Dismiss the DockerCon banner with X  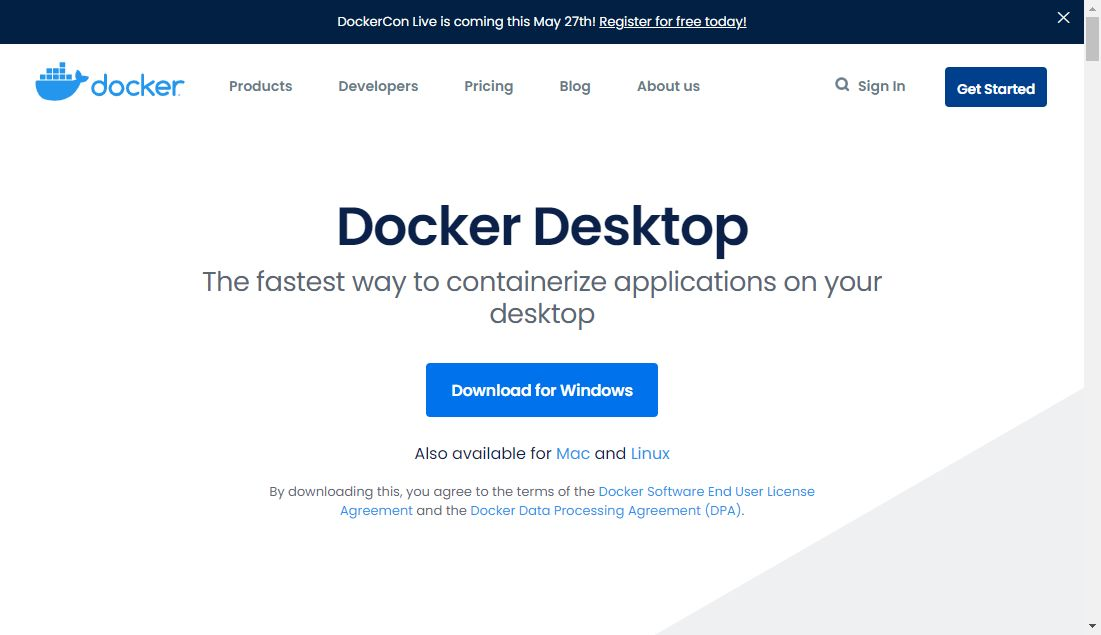[1063, 18]
